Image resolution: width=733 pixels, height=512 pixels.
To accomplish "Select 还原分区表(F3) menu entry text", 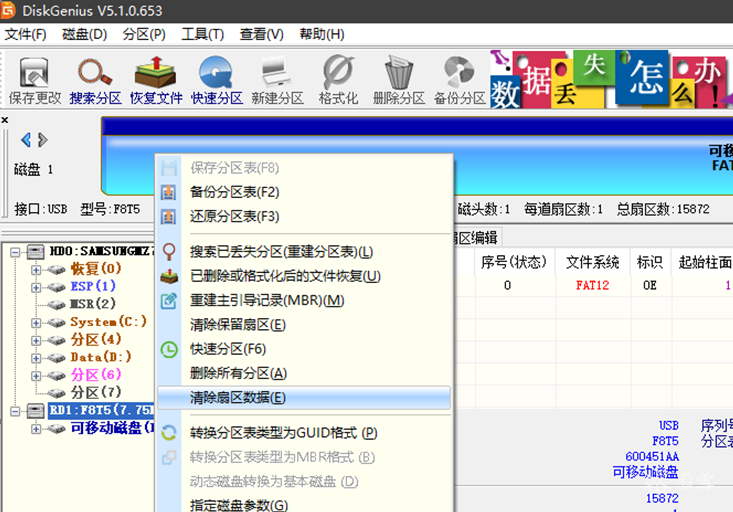I will pyautogui.click(x=234, y=216).
